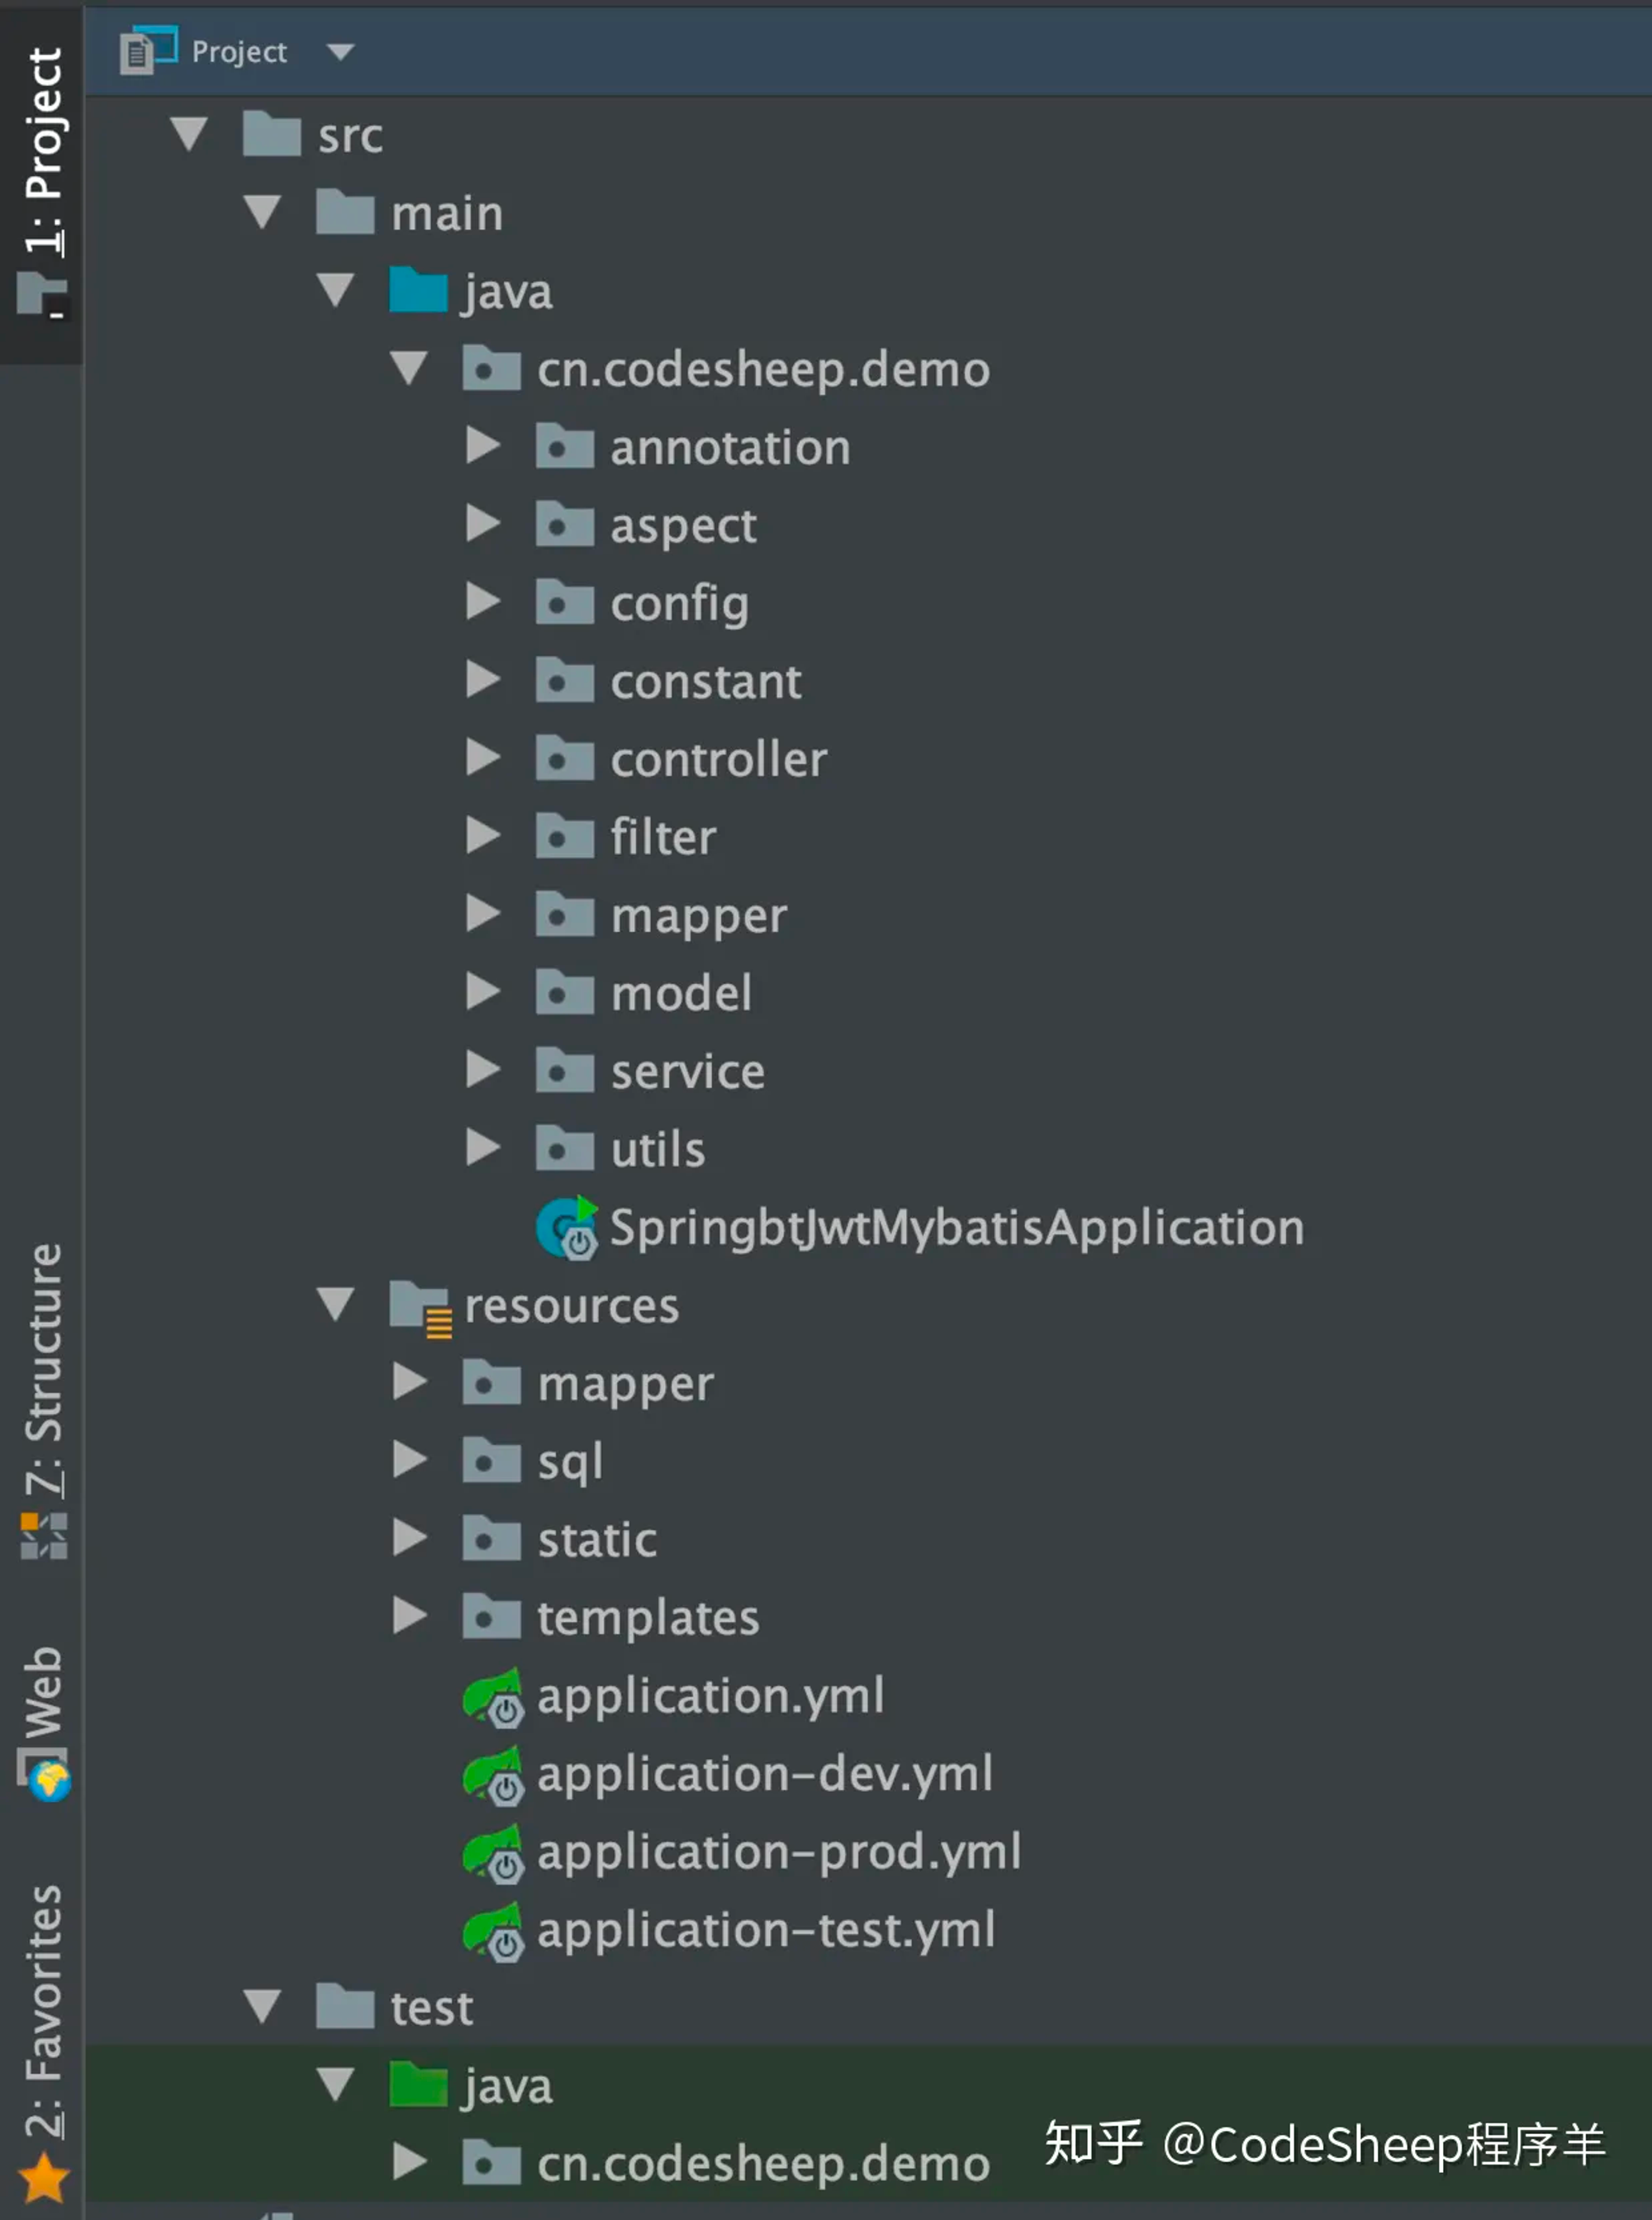Select the application-dev.yml file name
Viewport: 1652px width, 2220px height.
765,1775
